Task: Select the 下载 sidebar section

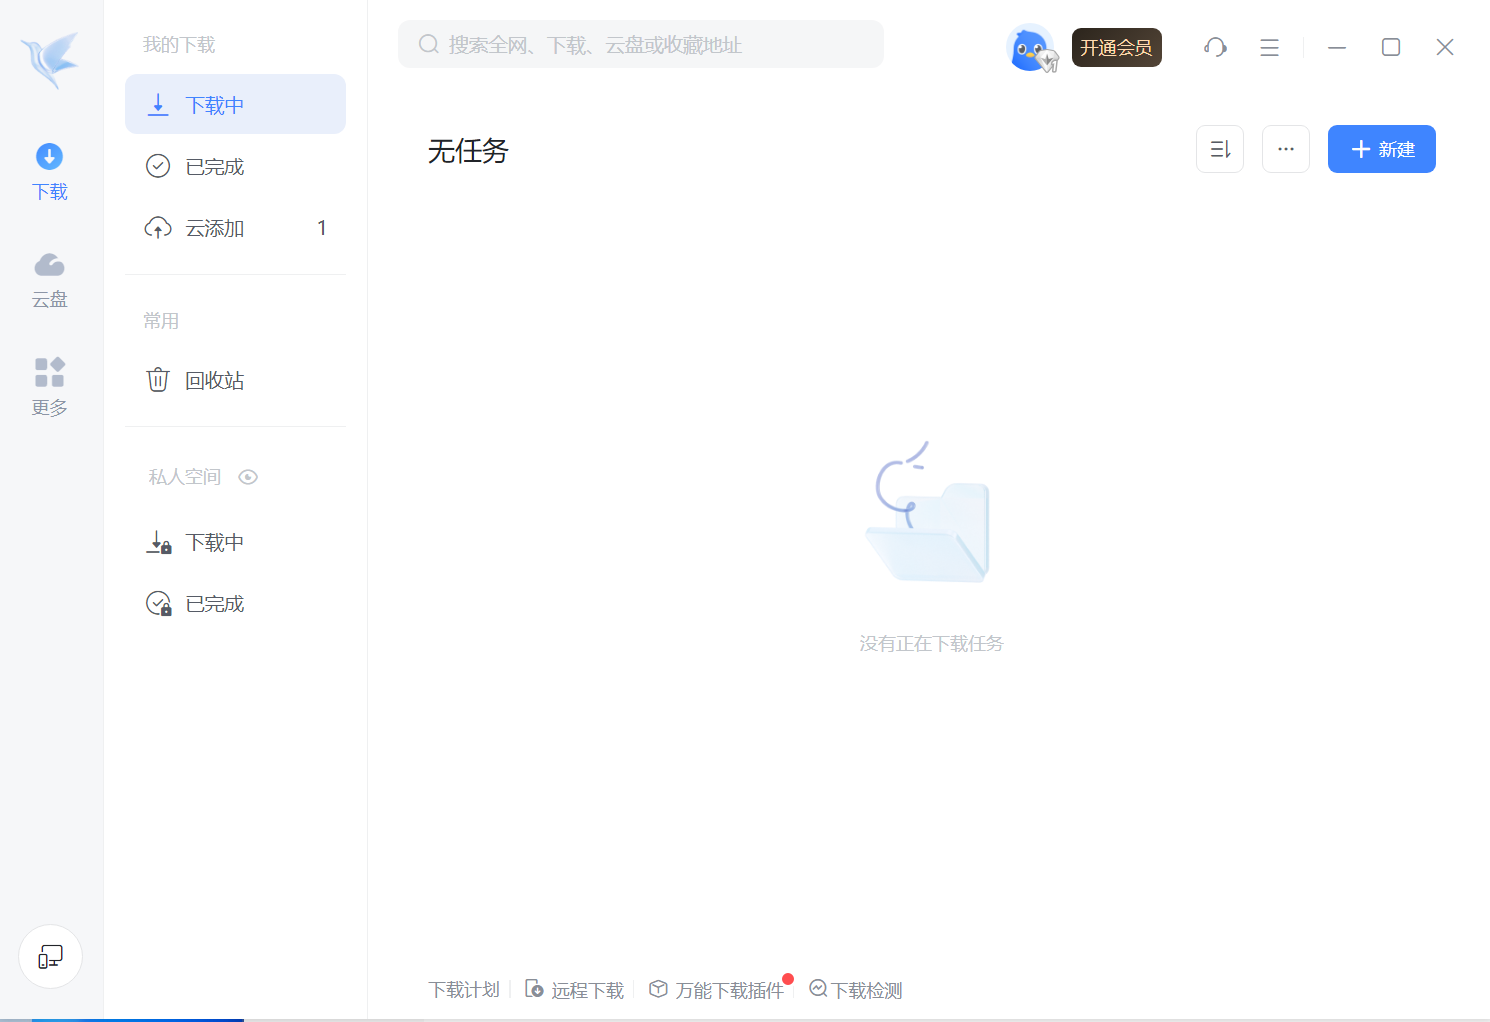Action: pos(50,172)
